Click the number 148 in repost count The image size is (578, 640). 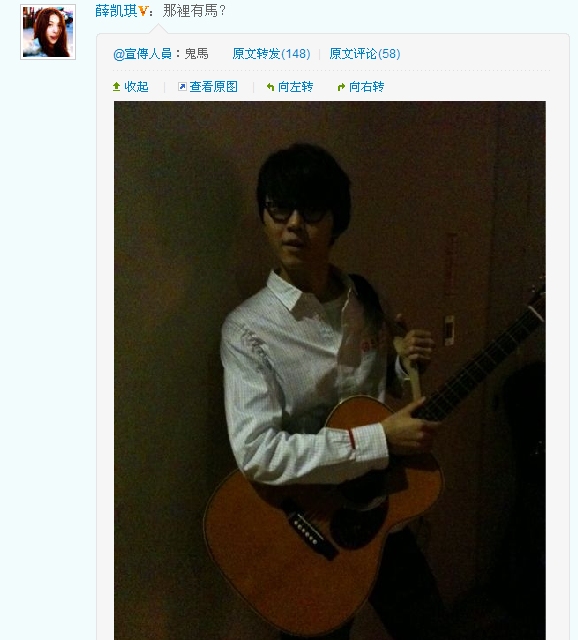click(x=296, y=54)
